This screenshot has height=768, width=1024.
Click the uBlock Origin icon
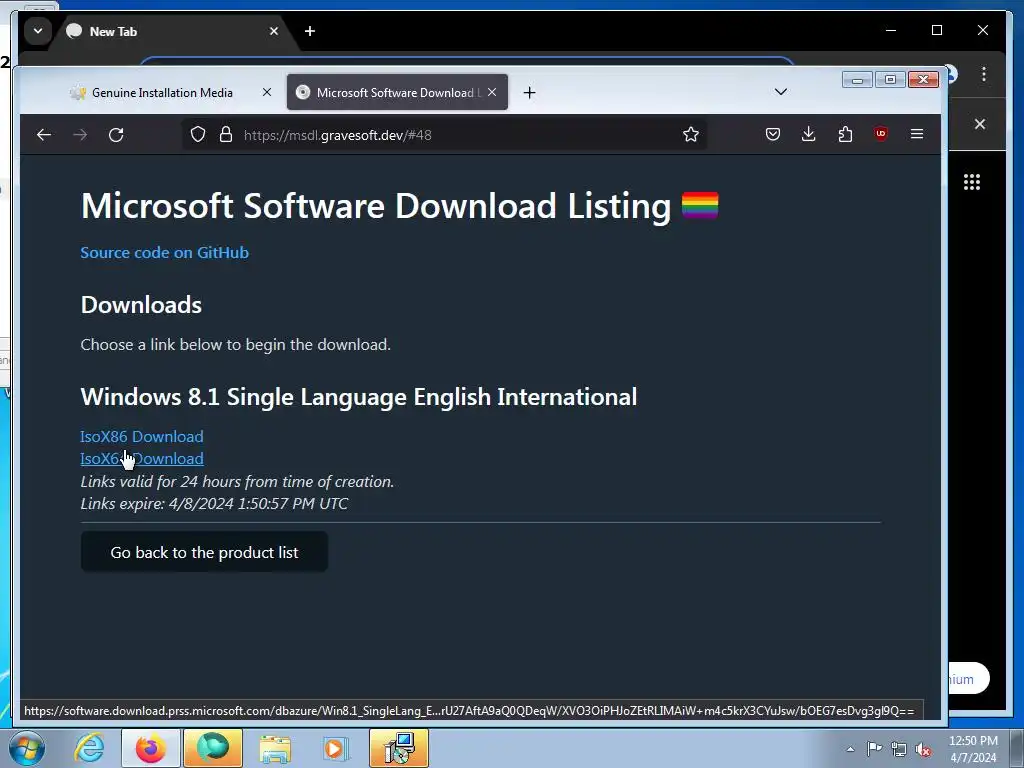881,134
